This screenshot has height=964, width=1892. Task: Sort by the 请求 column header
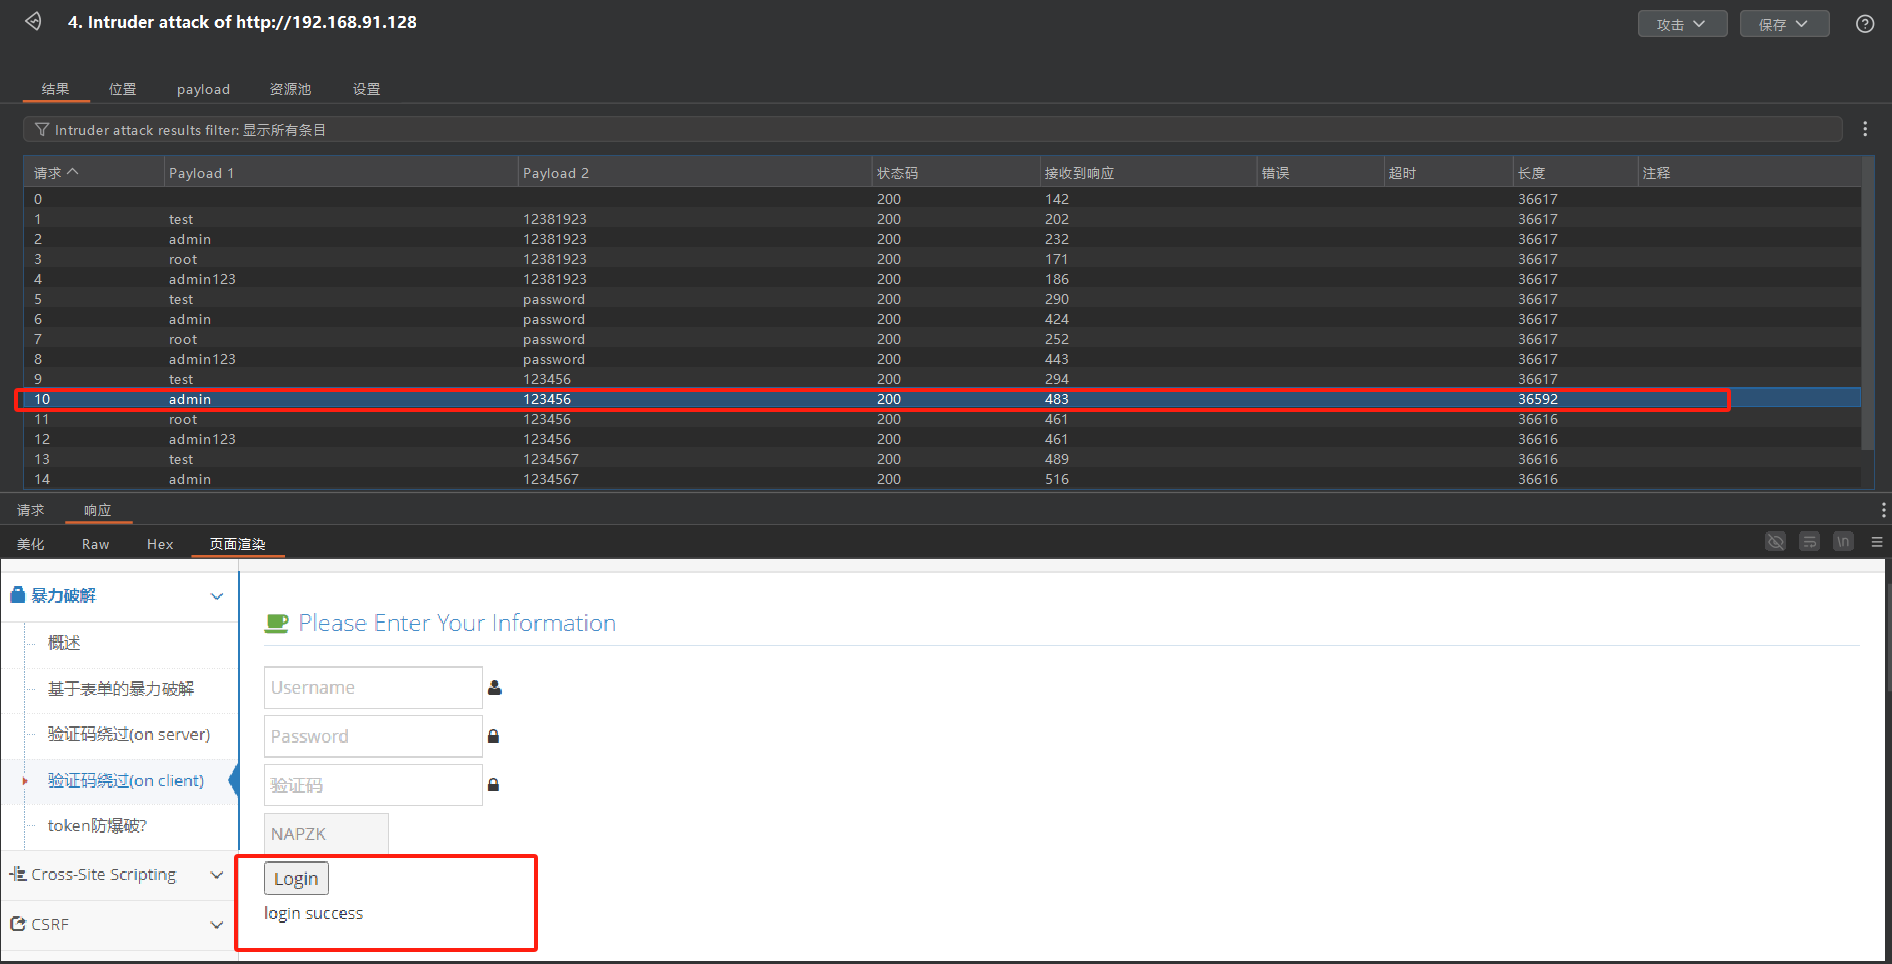click(x=93, y=173)
